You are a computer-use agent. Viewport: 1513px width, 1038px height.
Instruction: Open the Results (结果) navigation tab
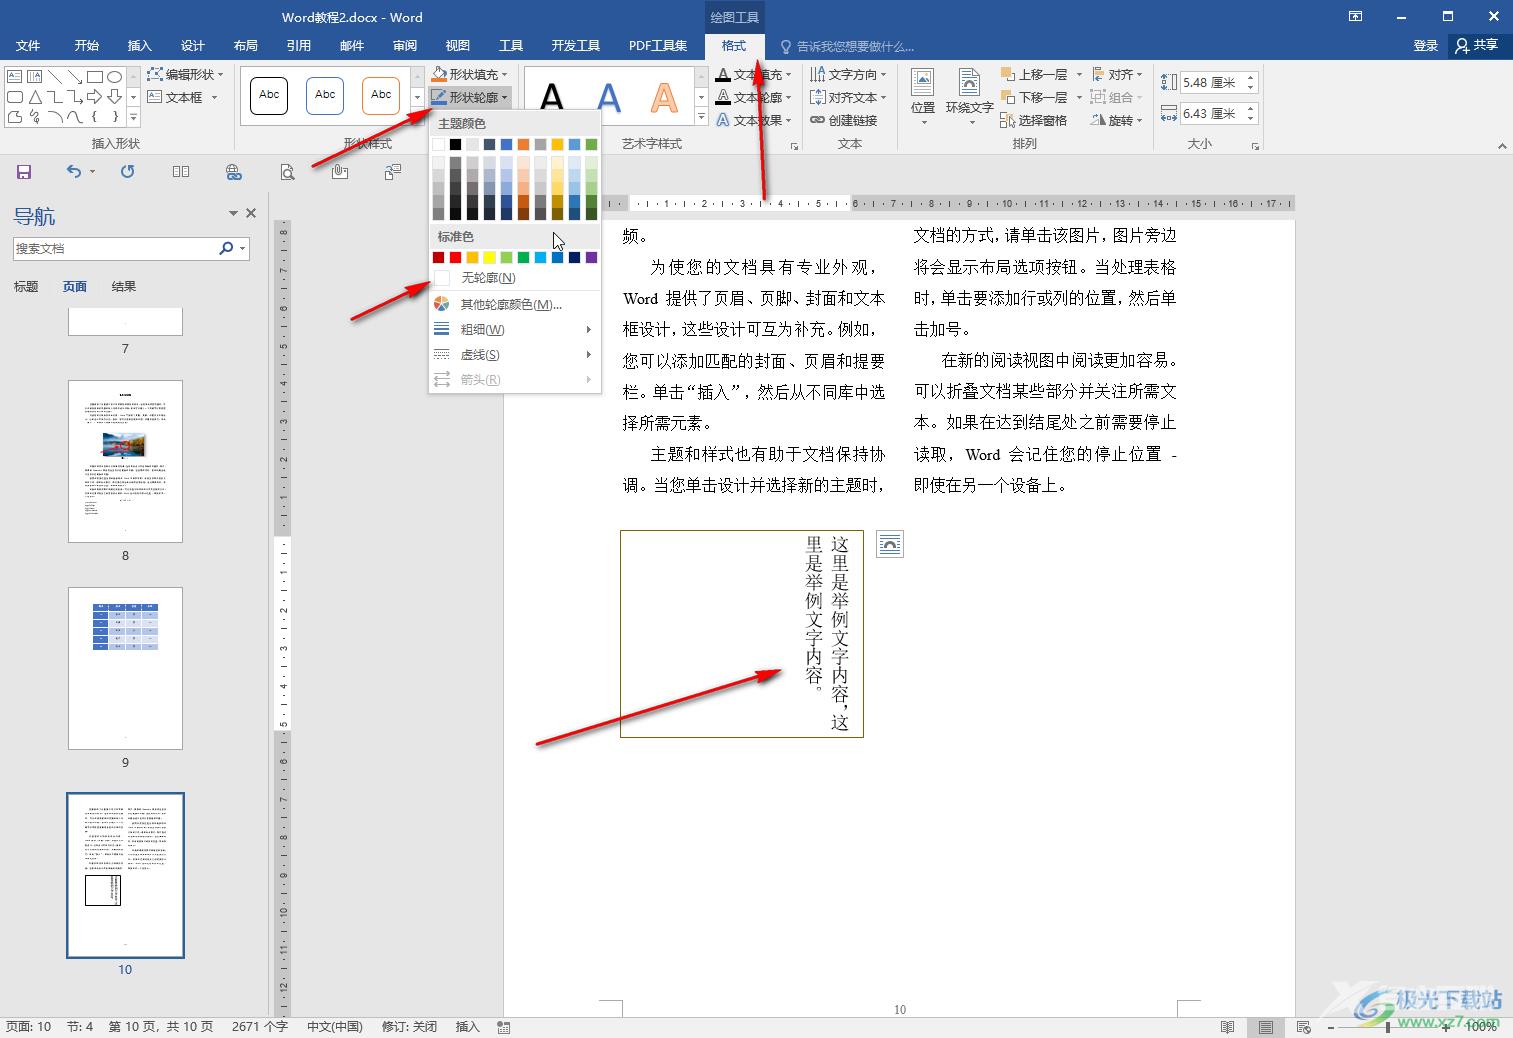pyautogui.click(x=124, y=287)
